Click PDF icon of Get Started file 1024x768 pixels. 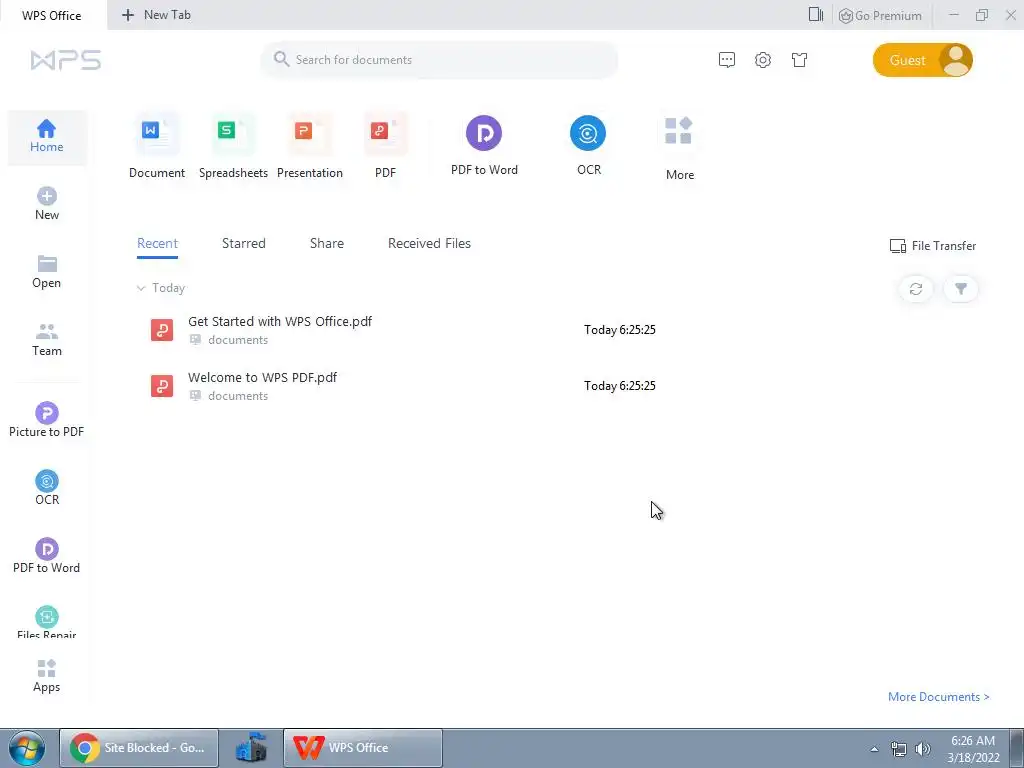click(x=162, y=330)
